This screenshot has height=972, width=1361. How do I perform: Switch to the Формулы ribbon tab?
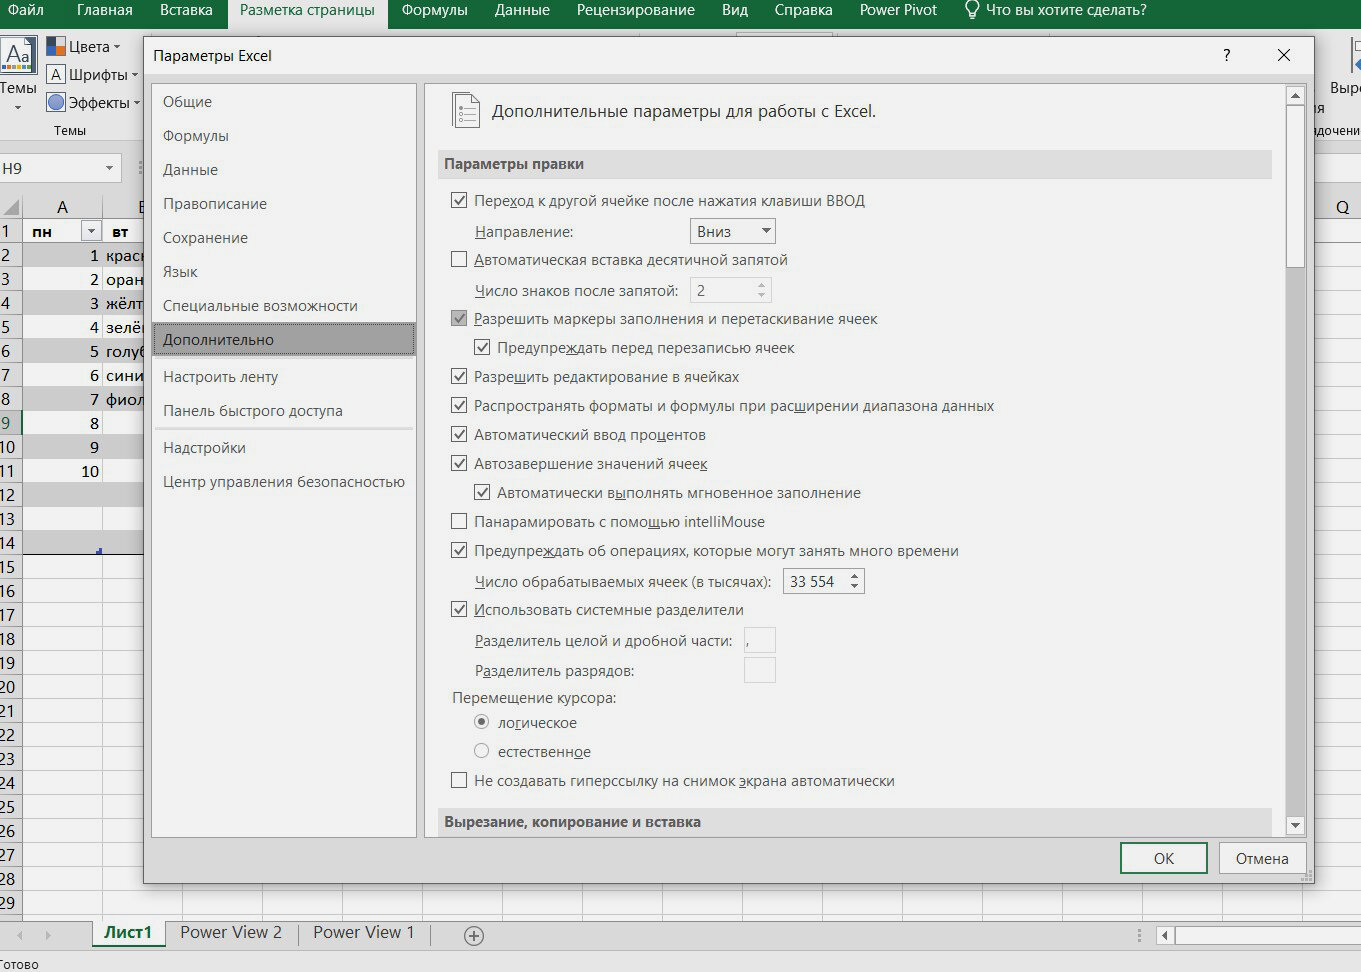pos(435,10)
